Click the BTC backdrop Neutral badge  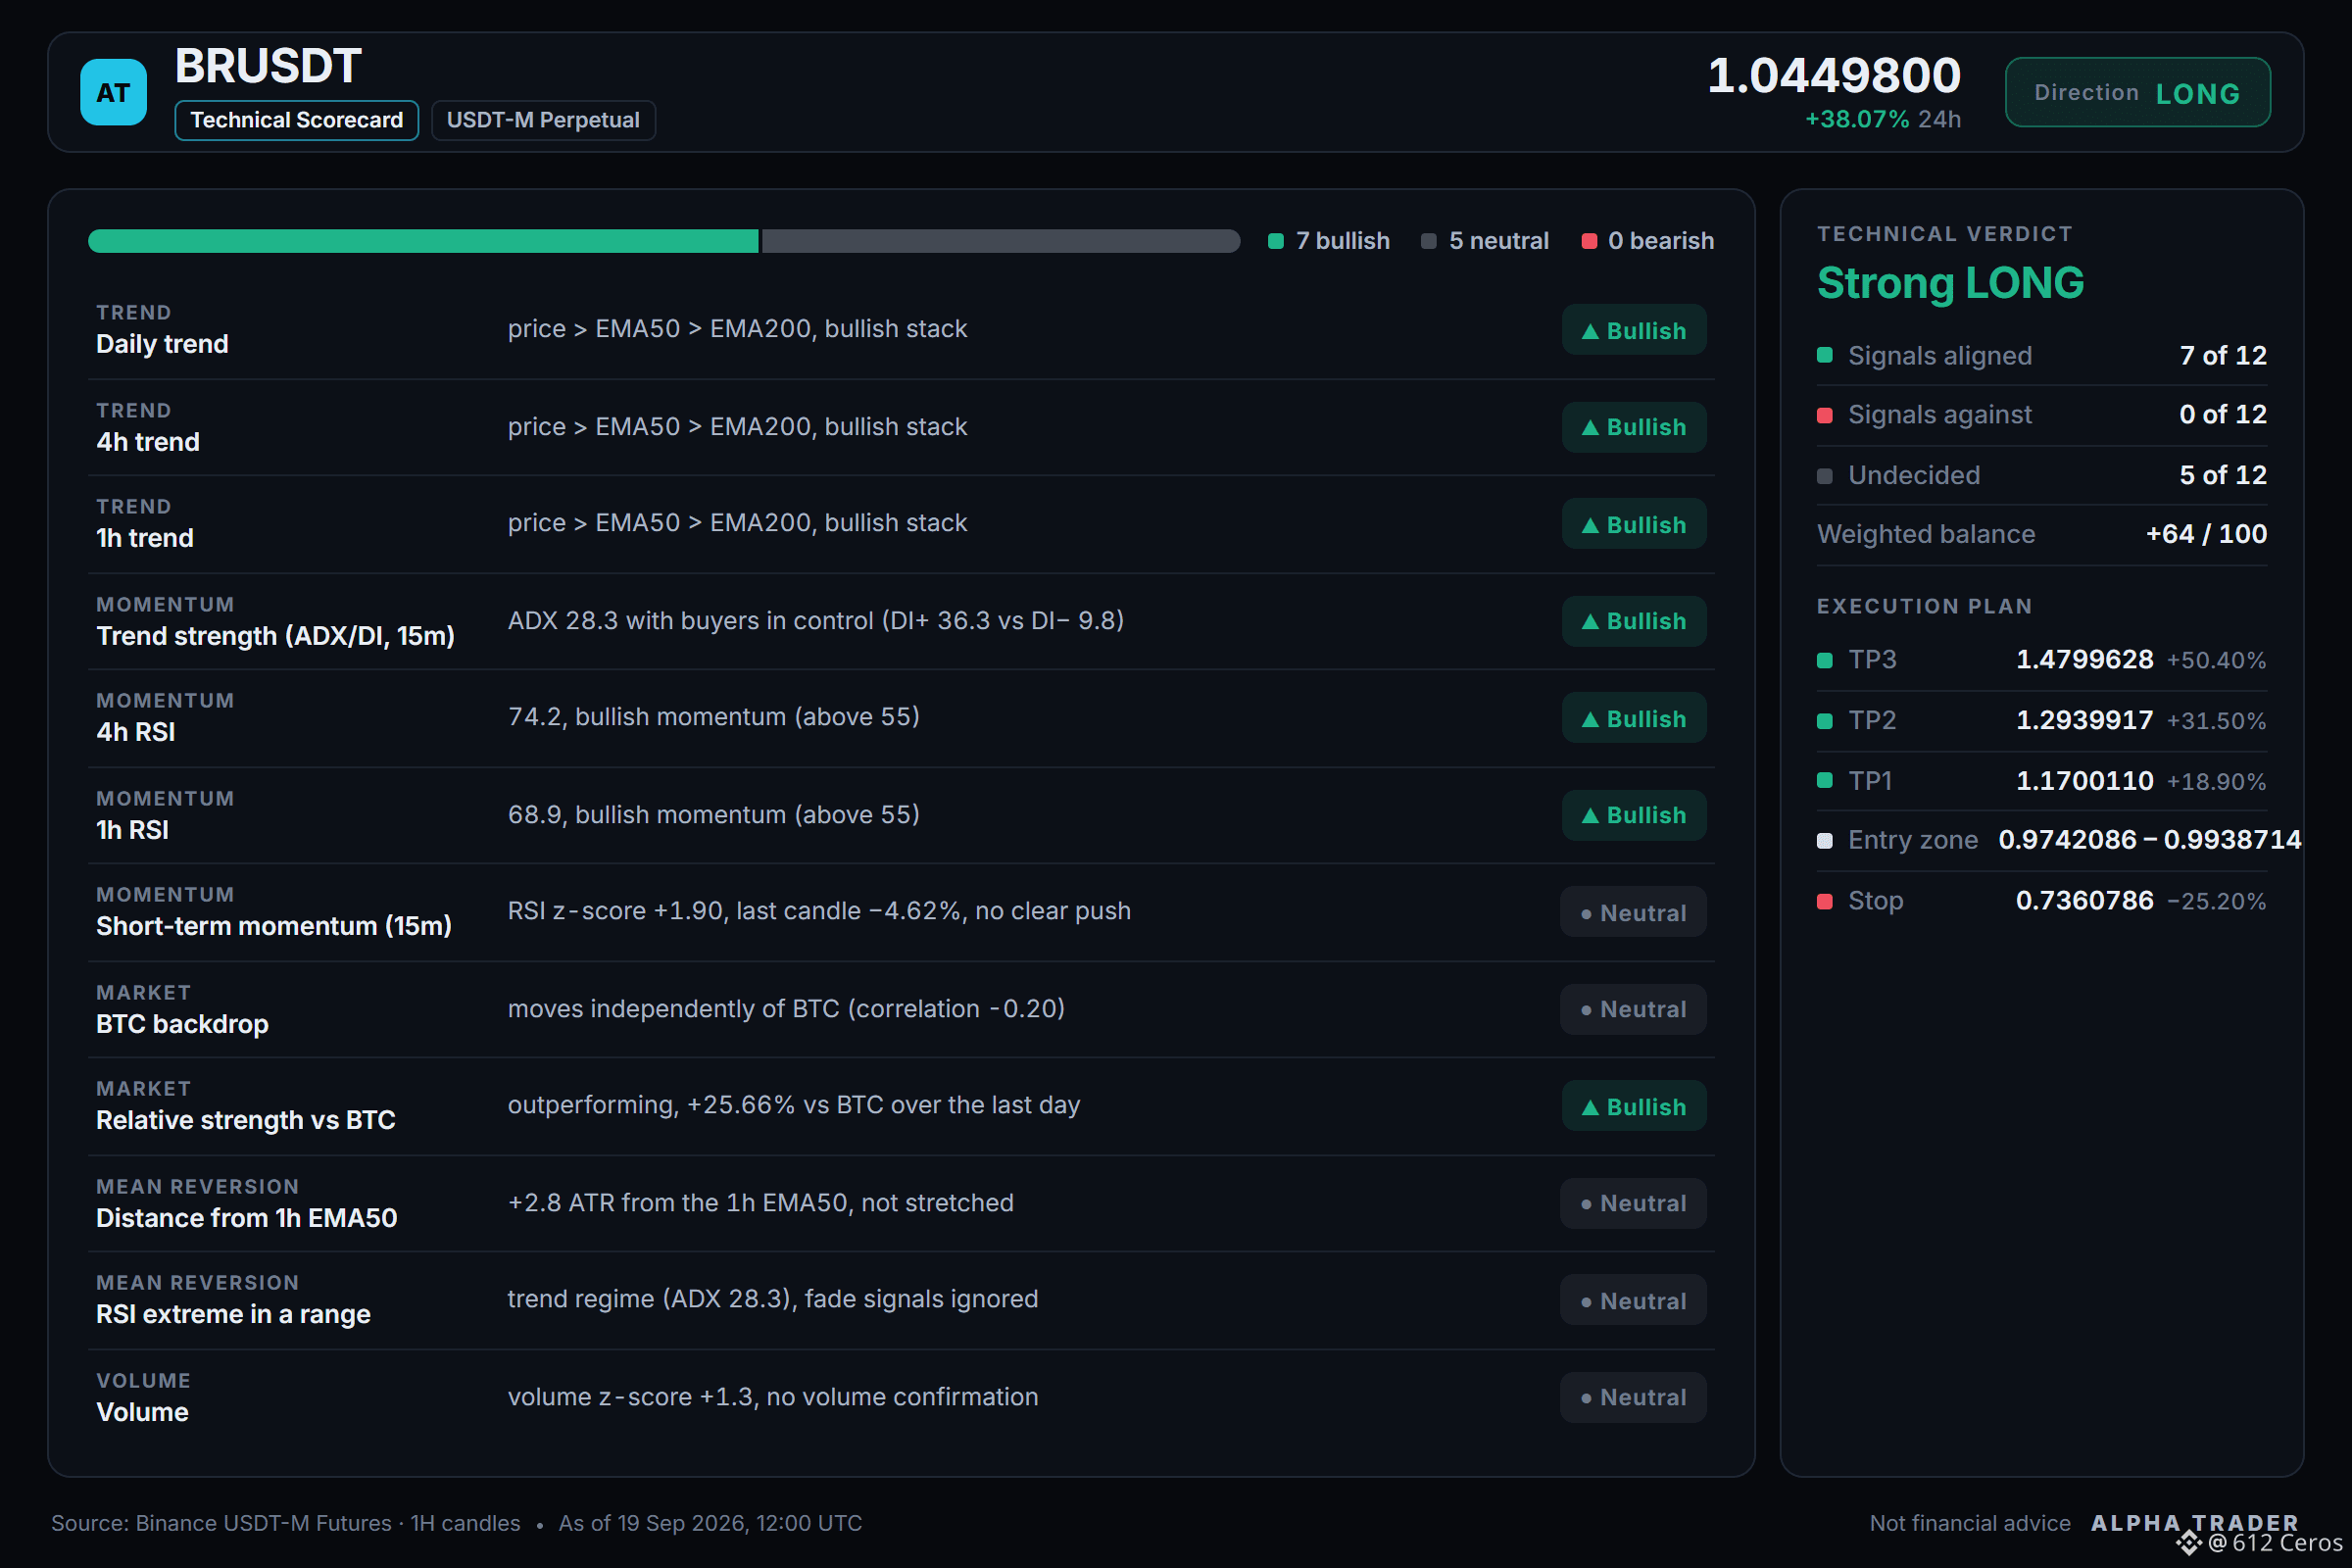1633,1009
